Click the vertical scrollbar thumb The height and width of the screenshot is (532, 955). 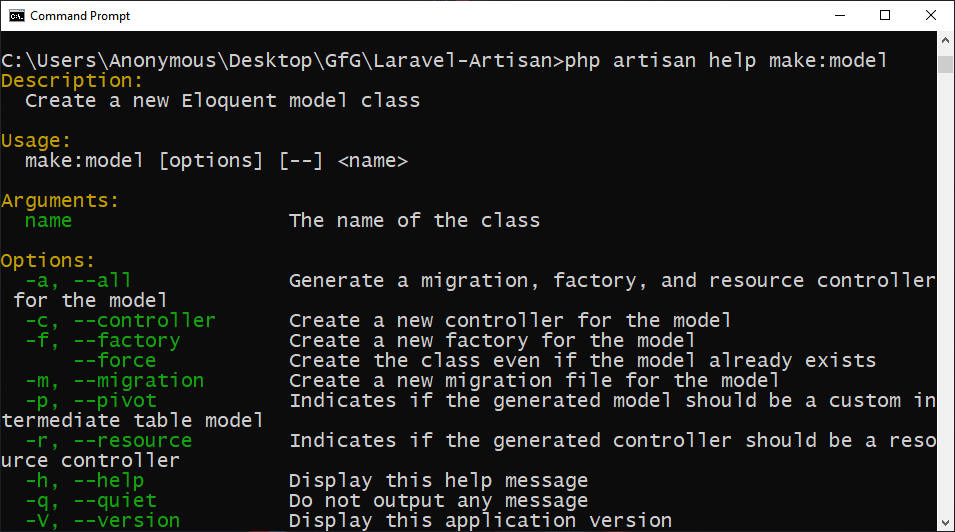coord(945,64)
